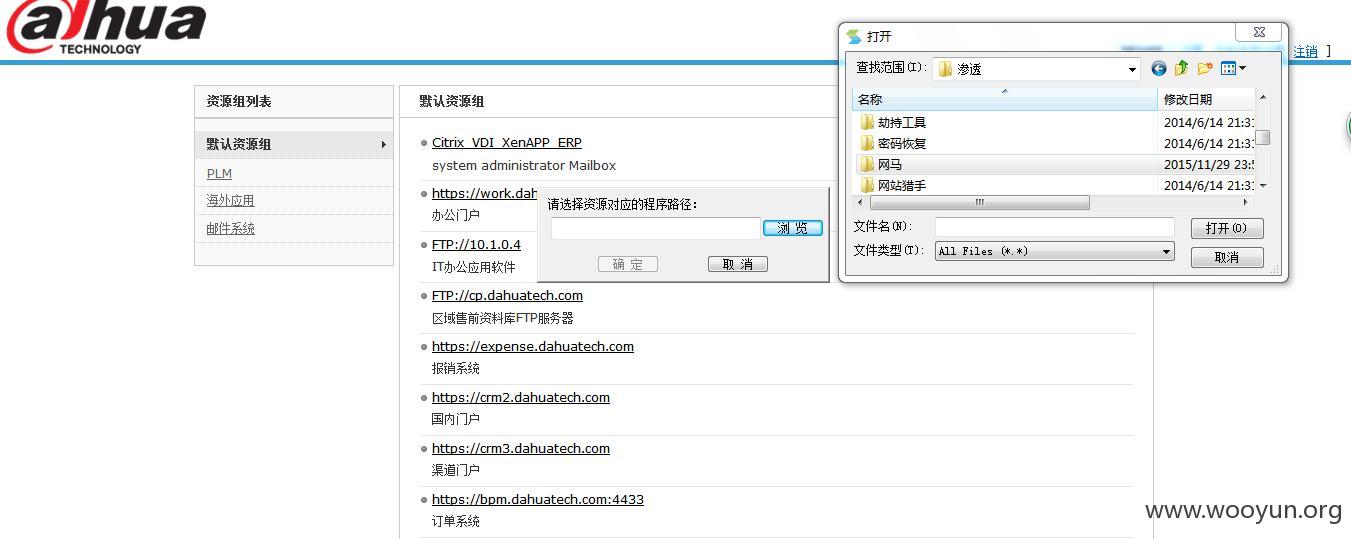The height and width of the screenshot is (539, 1351).
Task: Go back using the blue back arrow icon
Action: pyautogui.click(x=1158, y=68)
